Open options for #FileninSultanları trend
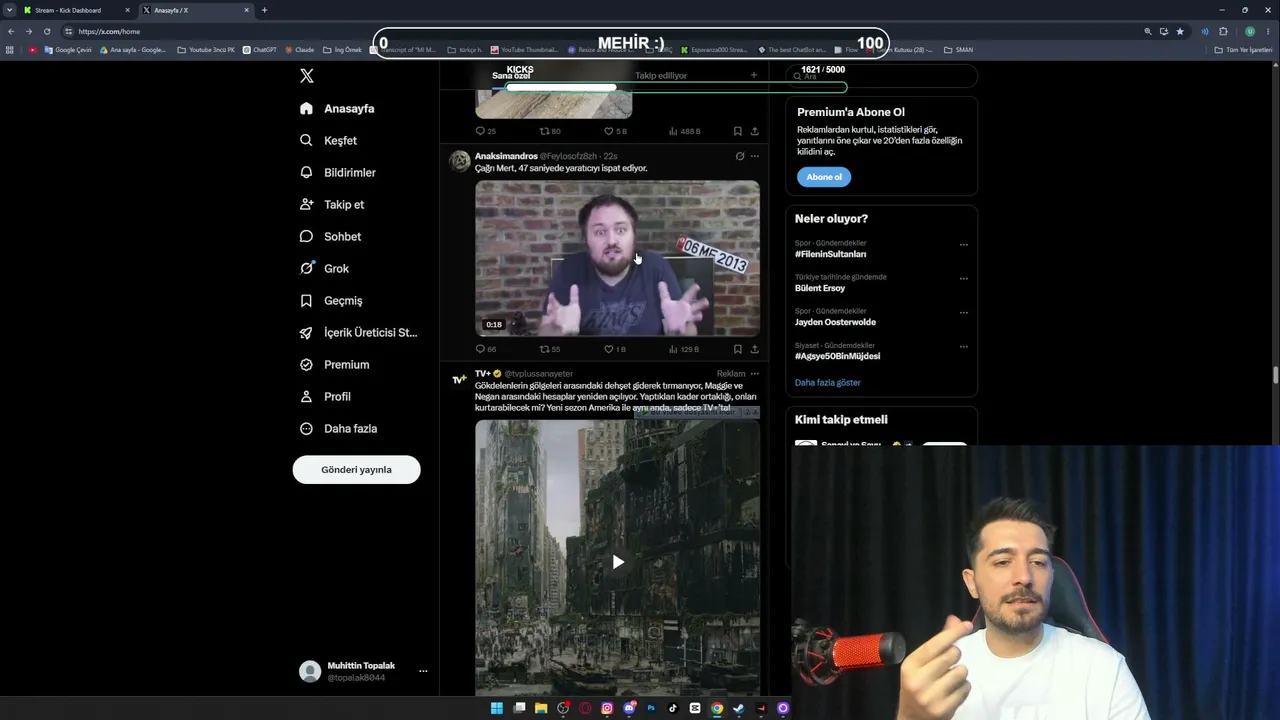 point(964,245)
